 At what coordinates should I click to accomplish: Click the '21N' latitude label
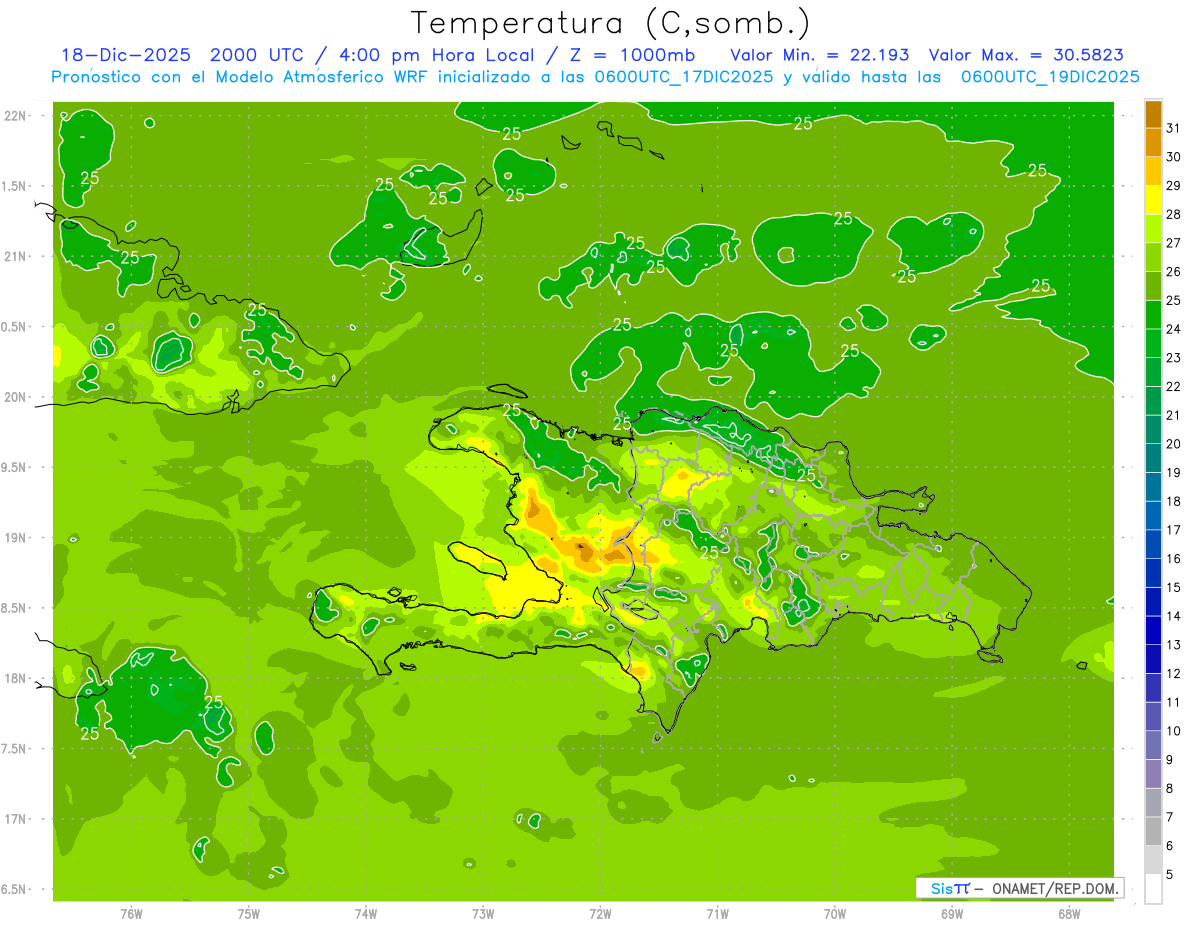point(16,256)
